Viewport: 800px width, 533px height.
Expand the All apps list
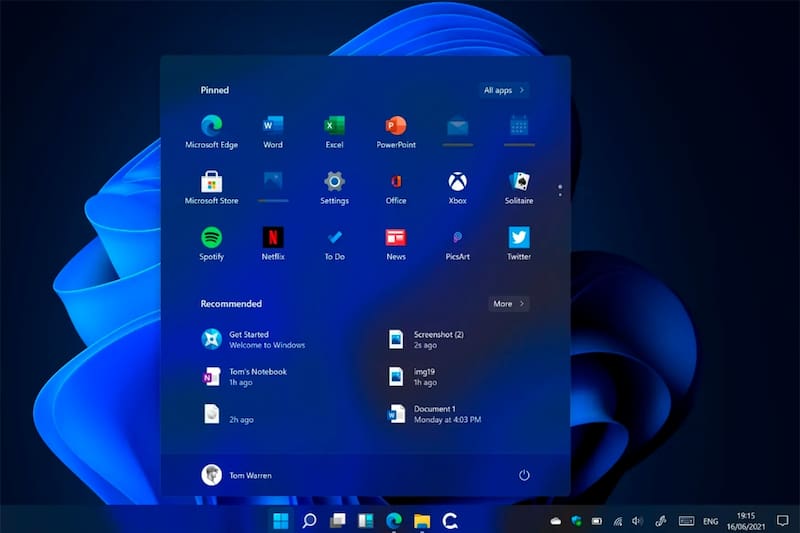[x=503, y=90]
